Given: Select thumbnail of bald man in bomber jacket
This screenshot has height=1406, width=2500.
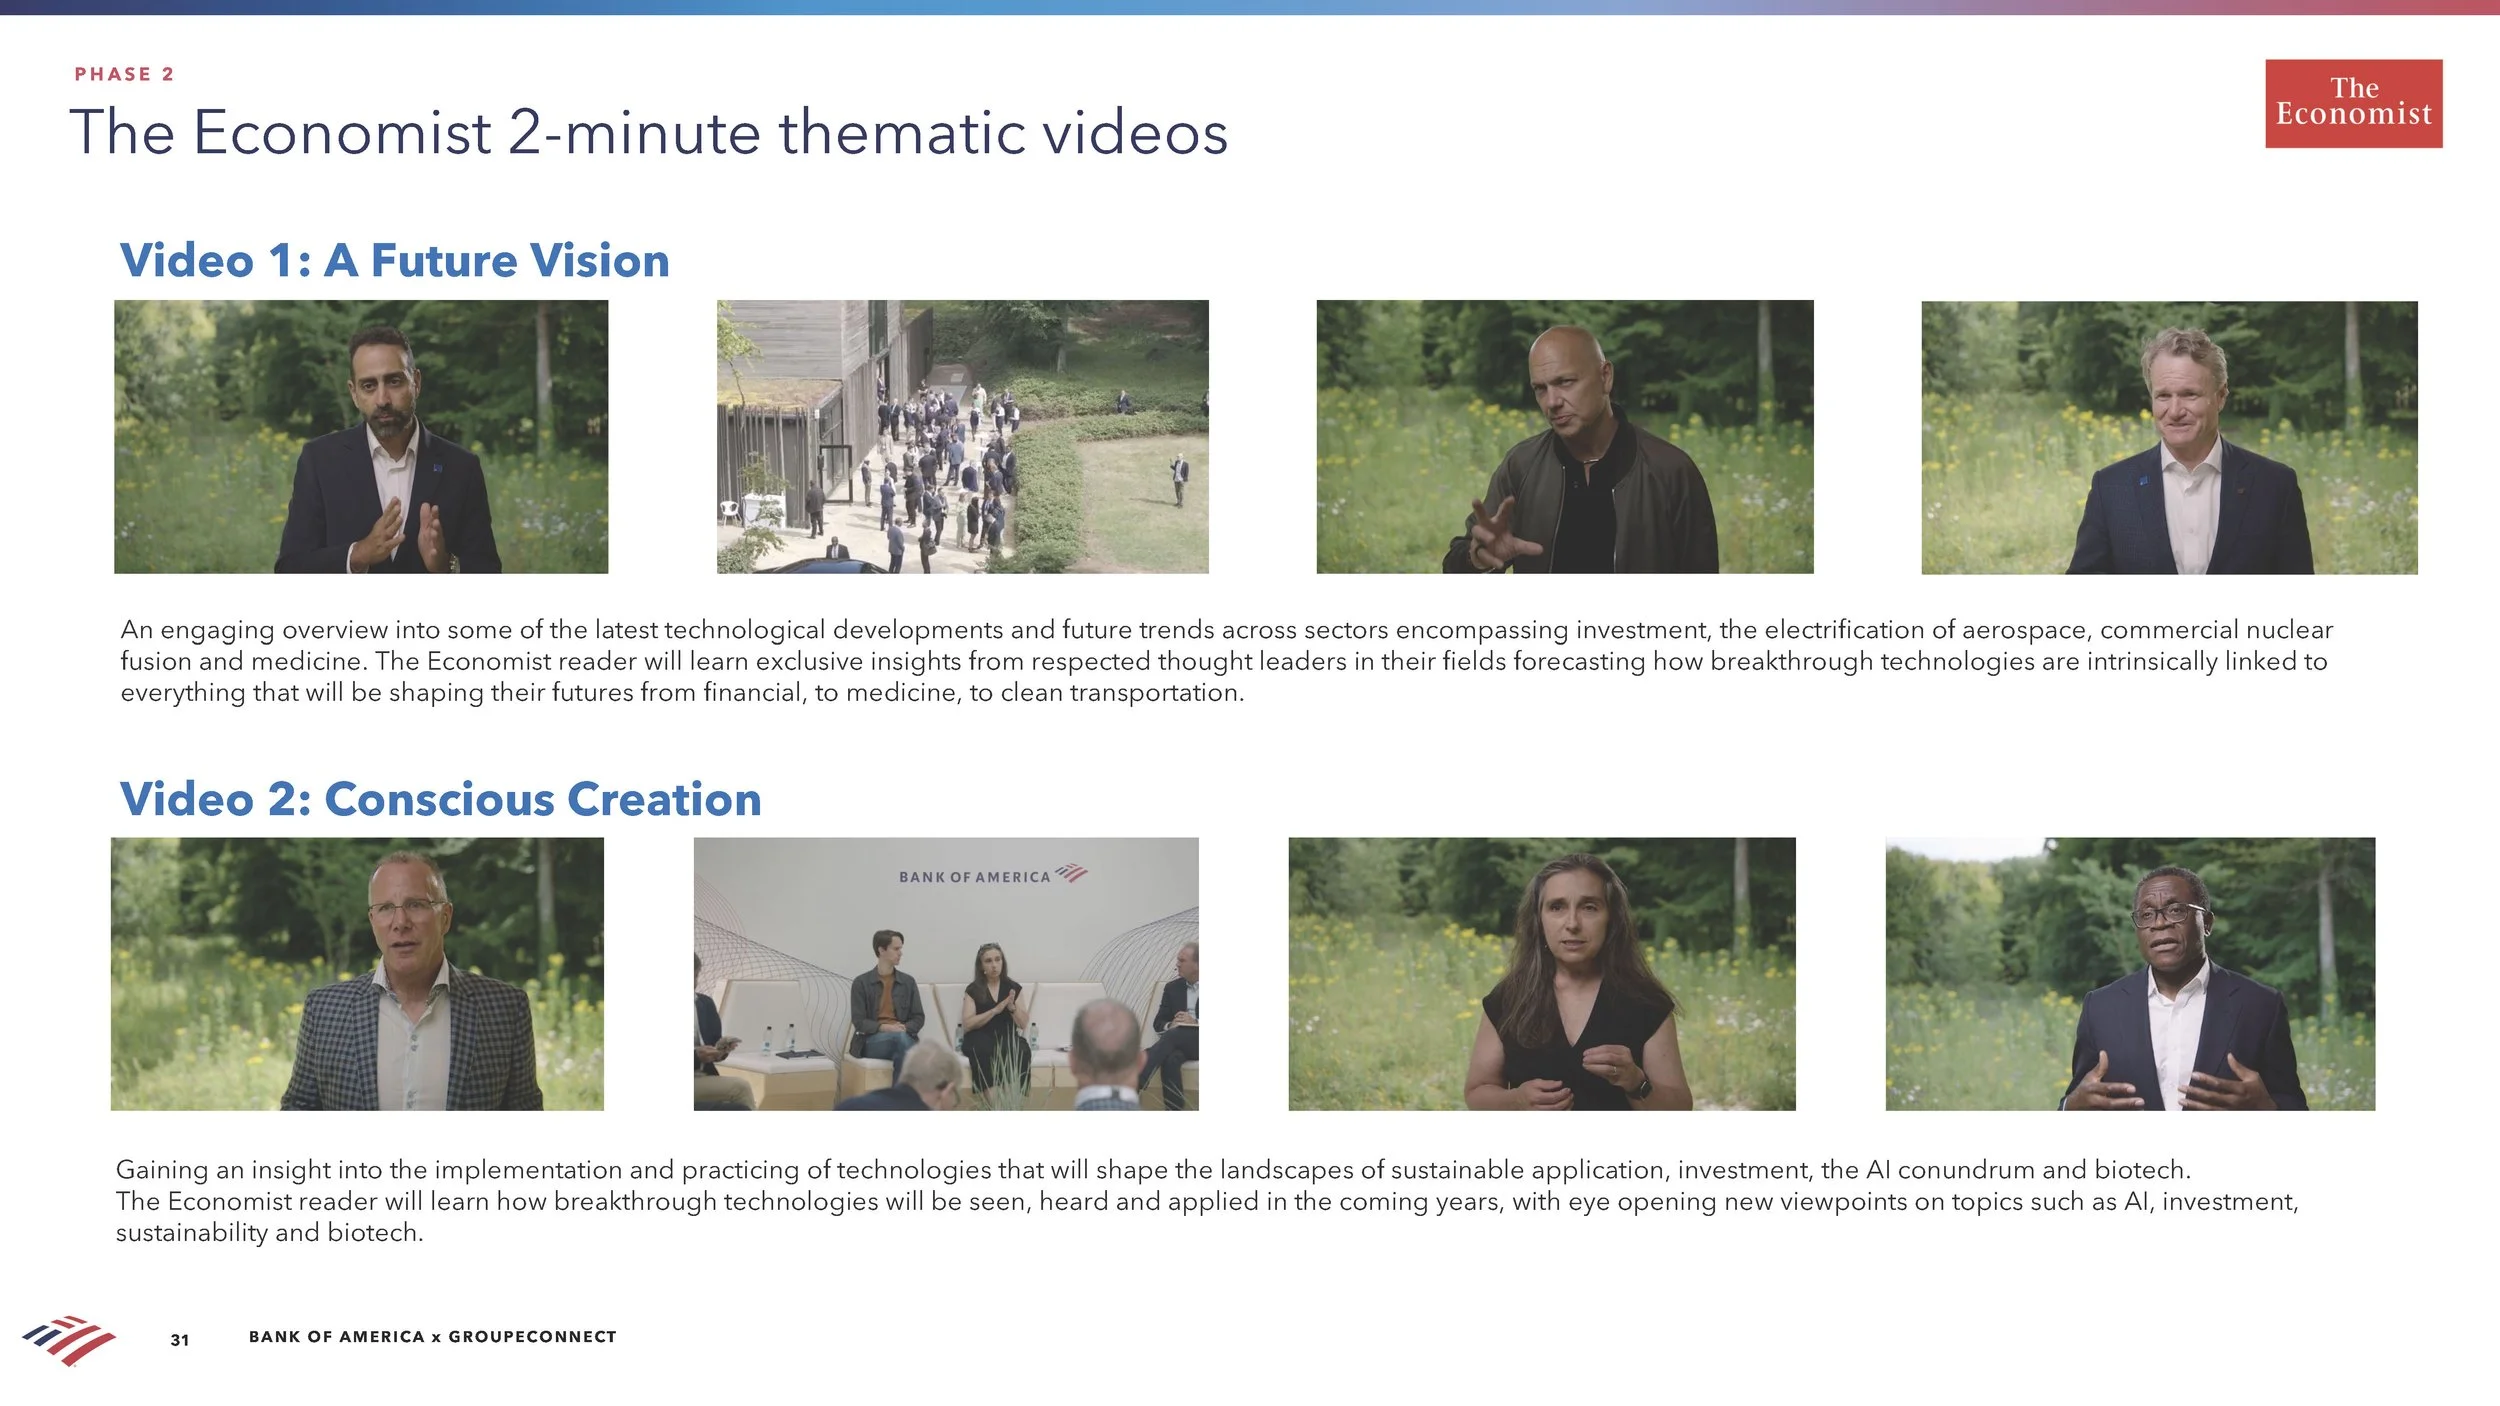Looking at the screenshot, I should [x=1564, y=437].
